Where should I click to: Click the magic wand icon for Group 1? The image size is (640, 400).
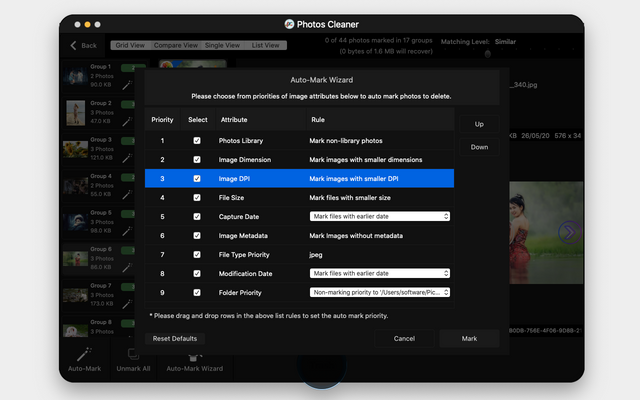pos(127,85)
